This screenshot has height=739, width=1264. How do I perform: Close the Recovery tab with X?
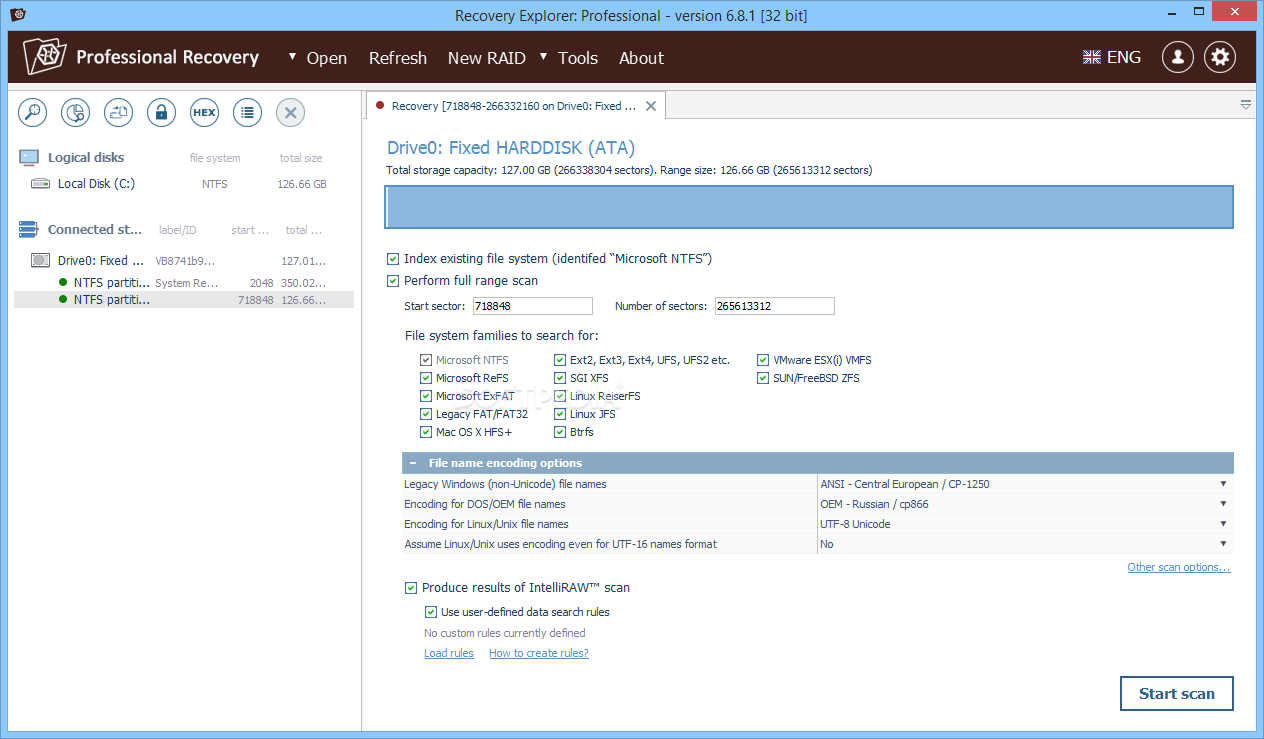(651, 106)
